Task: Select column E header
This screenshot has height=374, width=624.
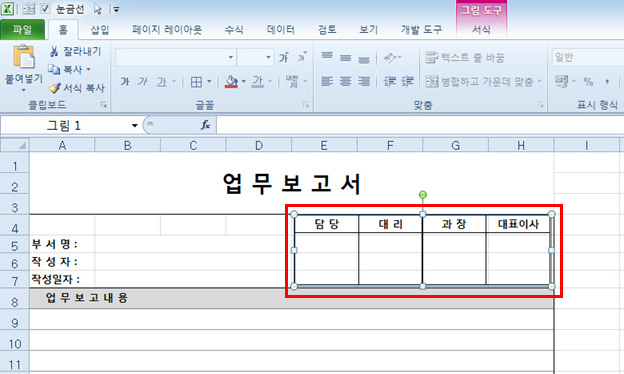Action: tap(324, 146)
